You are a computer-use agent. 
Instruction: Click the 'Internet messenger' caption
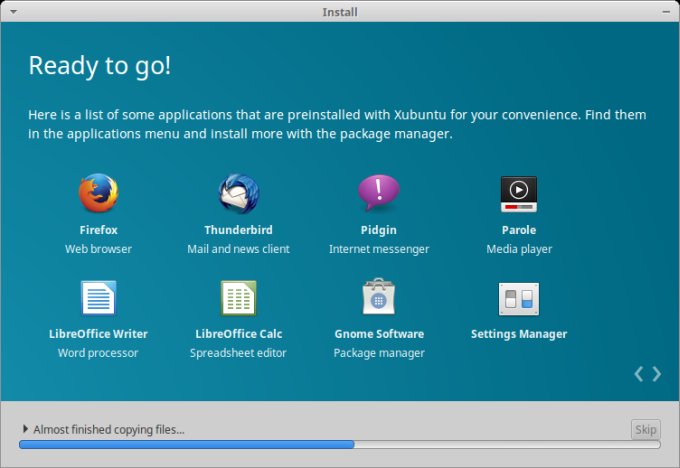[379, 249]
